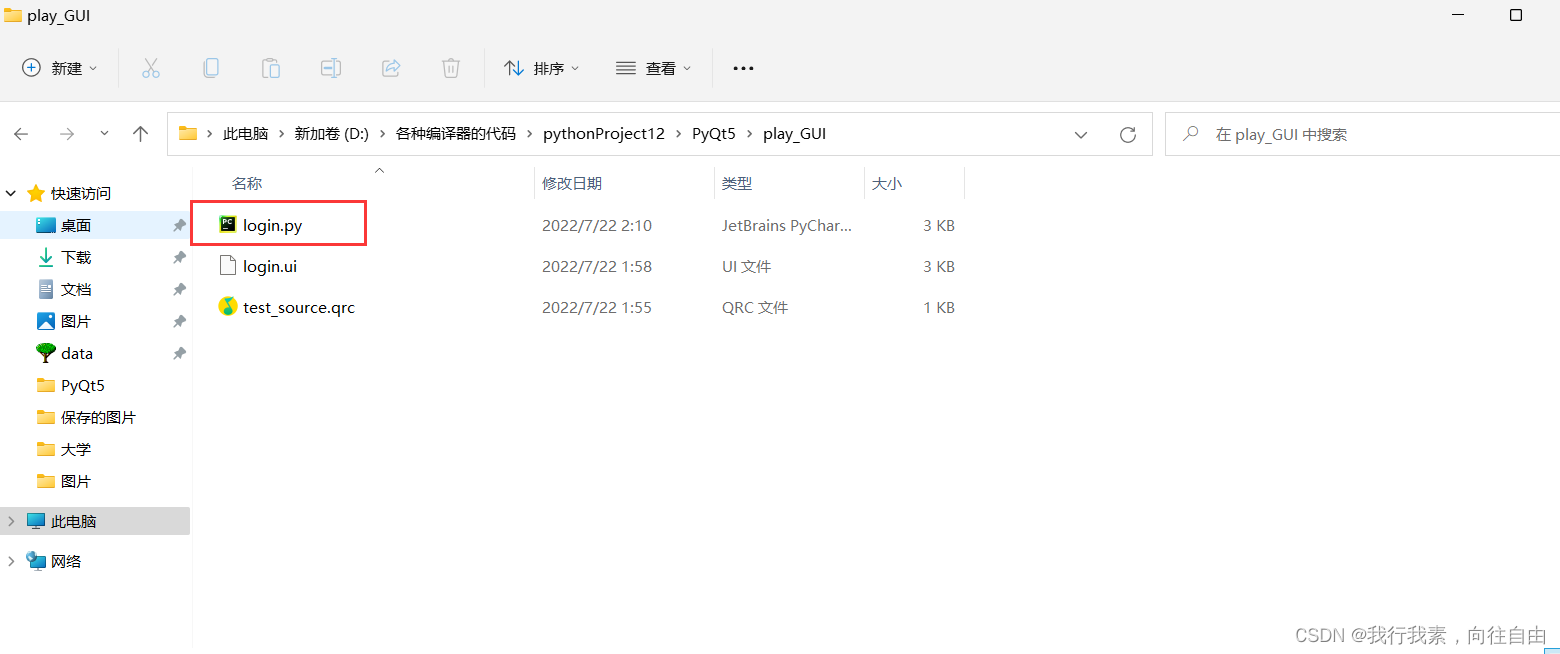The width and height of the screenshot is (1560, 654).
Task: Unpin 下载 from Quick Access
Action: coord(179,257)
